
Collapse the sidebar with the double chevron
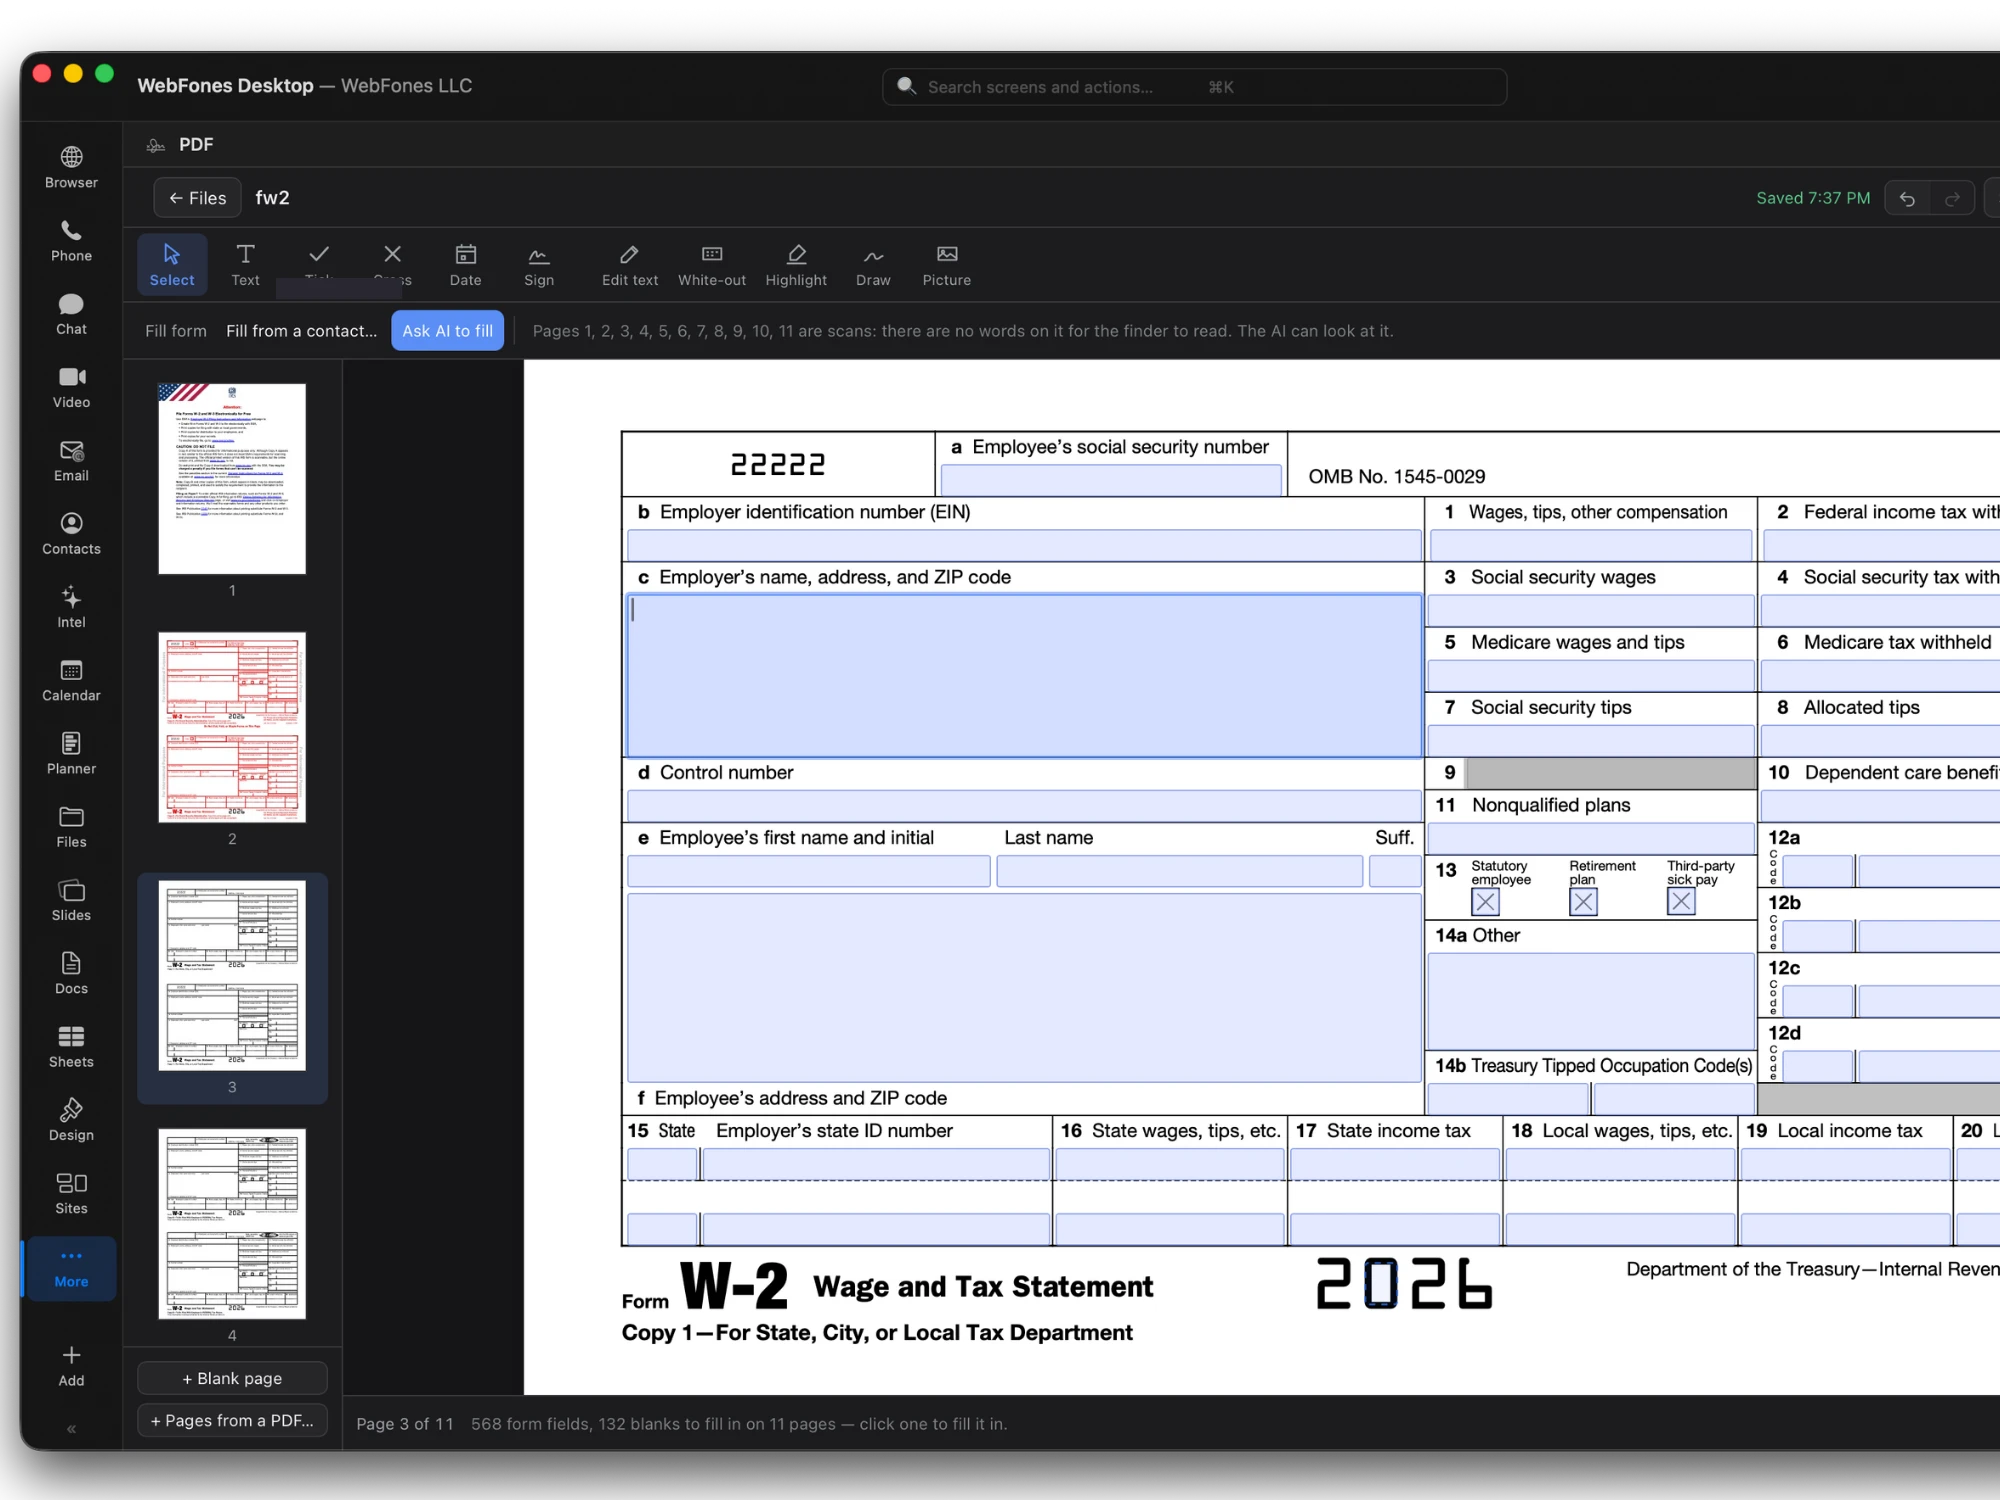(x=71, y=1429)
